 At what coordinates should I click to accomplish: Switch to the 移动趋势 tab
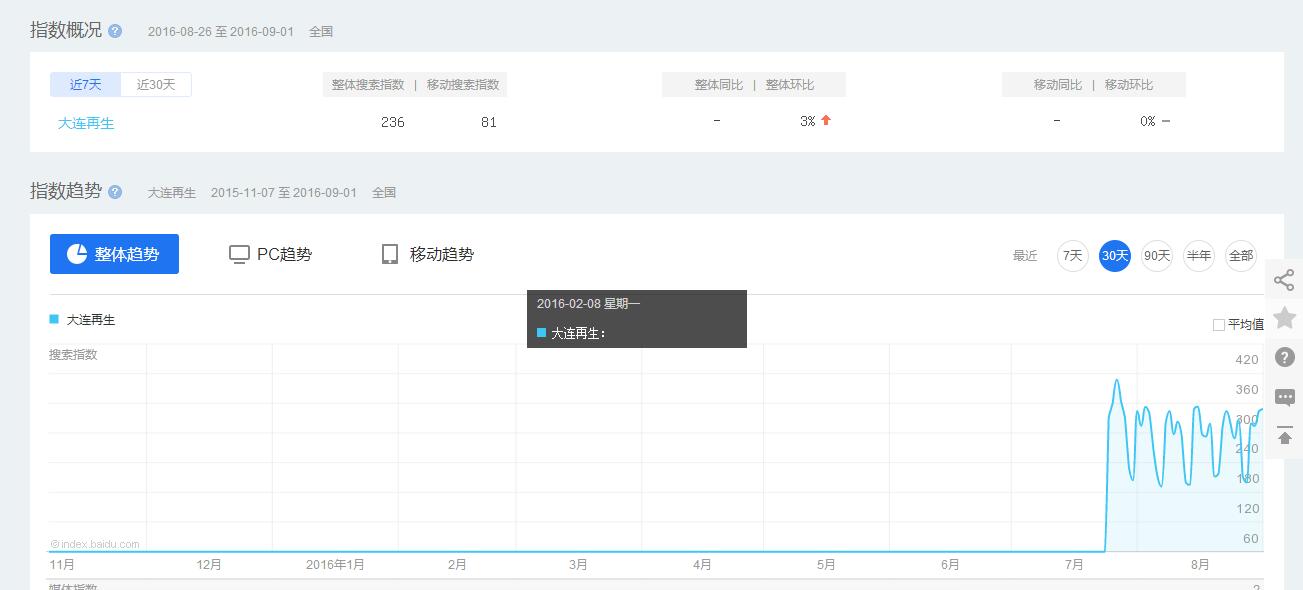428,254
